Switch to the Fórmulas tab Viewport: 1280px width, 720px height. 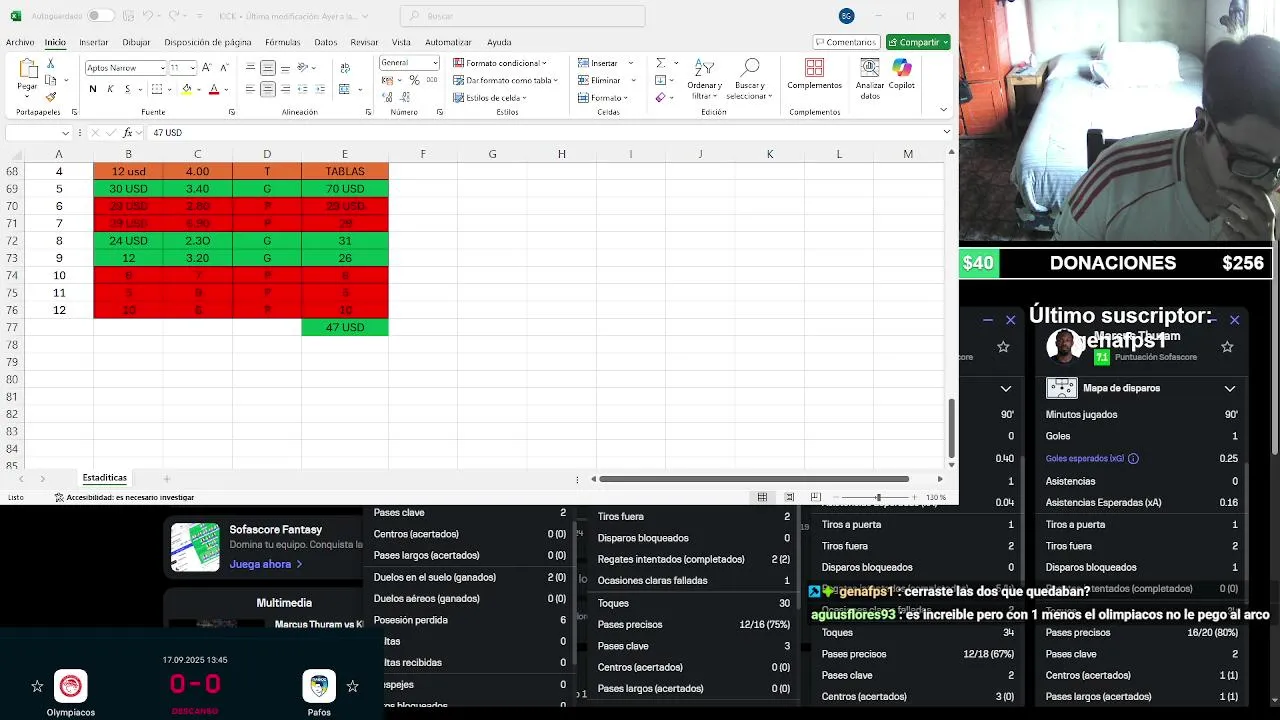coord(283,42)
